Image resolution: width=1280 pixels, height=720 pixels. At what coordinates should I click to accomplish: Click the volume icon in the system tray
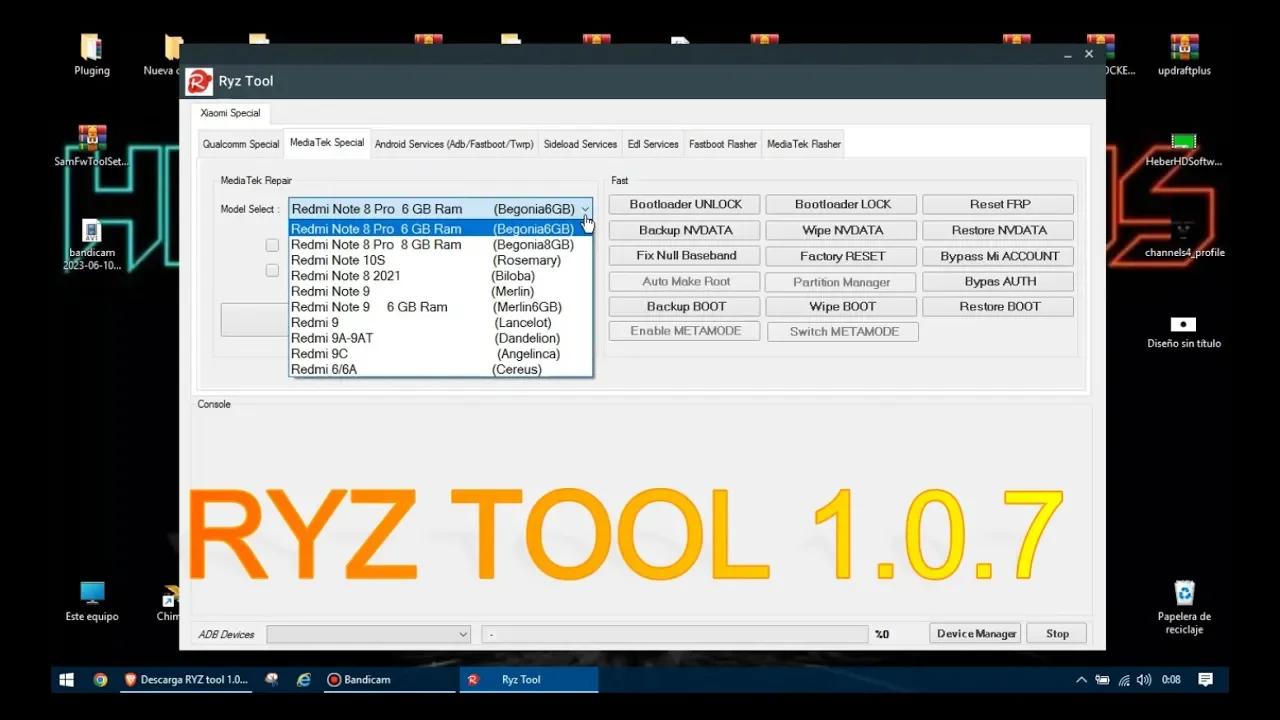pos(1143,679)
